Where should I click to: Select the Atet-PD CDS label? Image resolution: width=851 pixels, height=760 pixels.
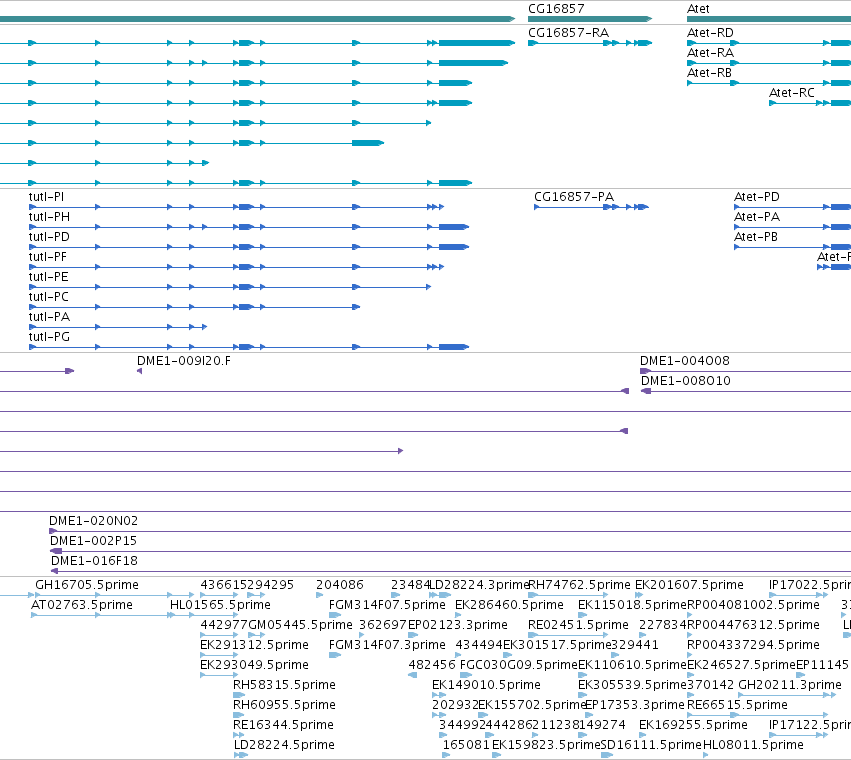pos(757,197)
